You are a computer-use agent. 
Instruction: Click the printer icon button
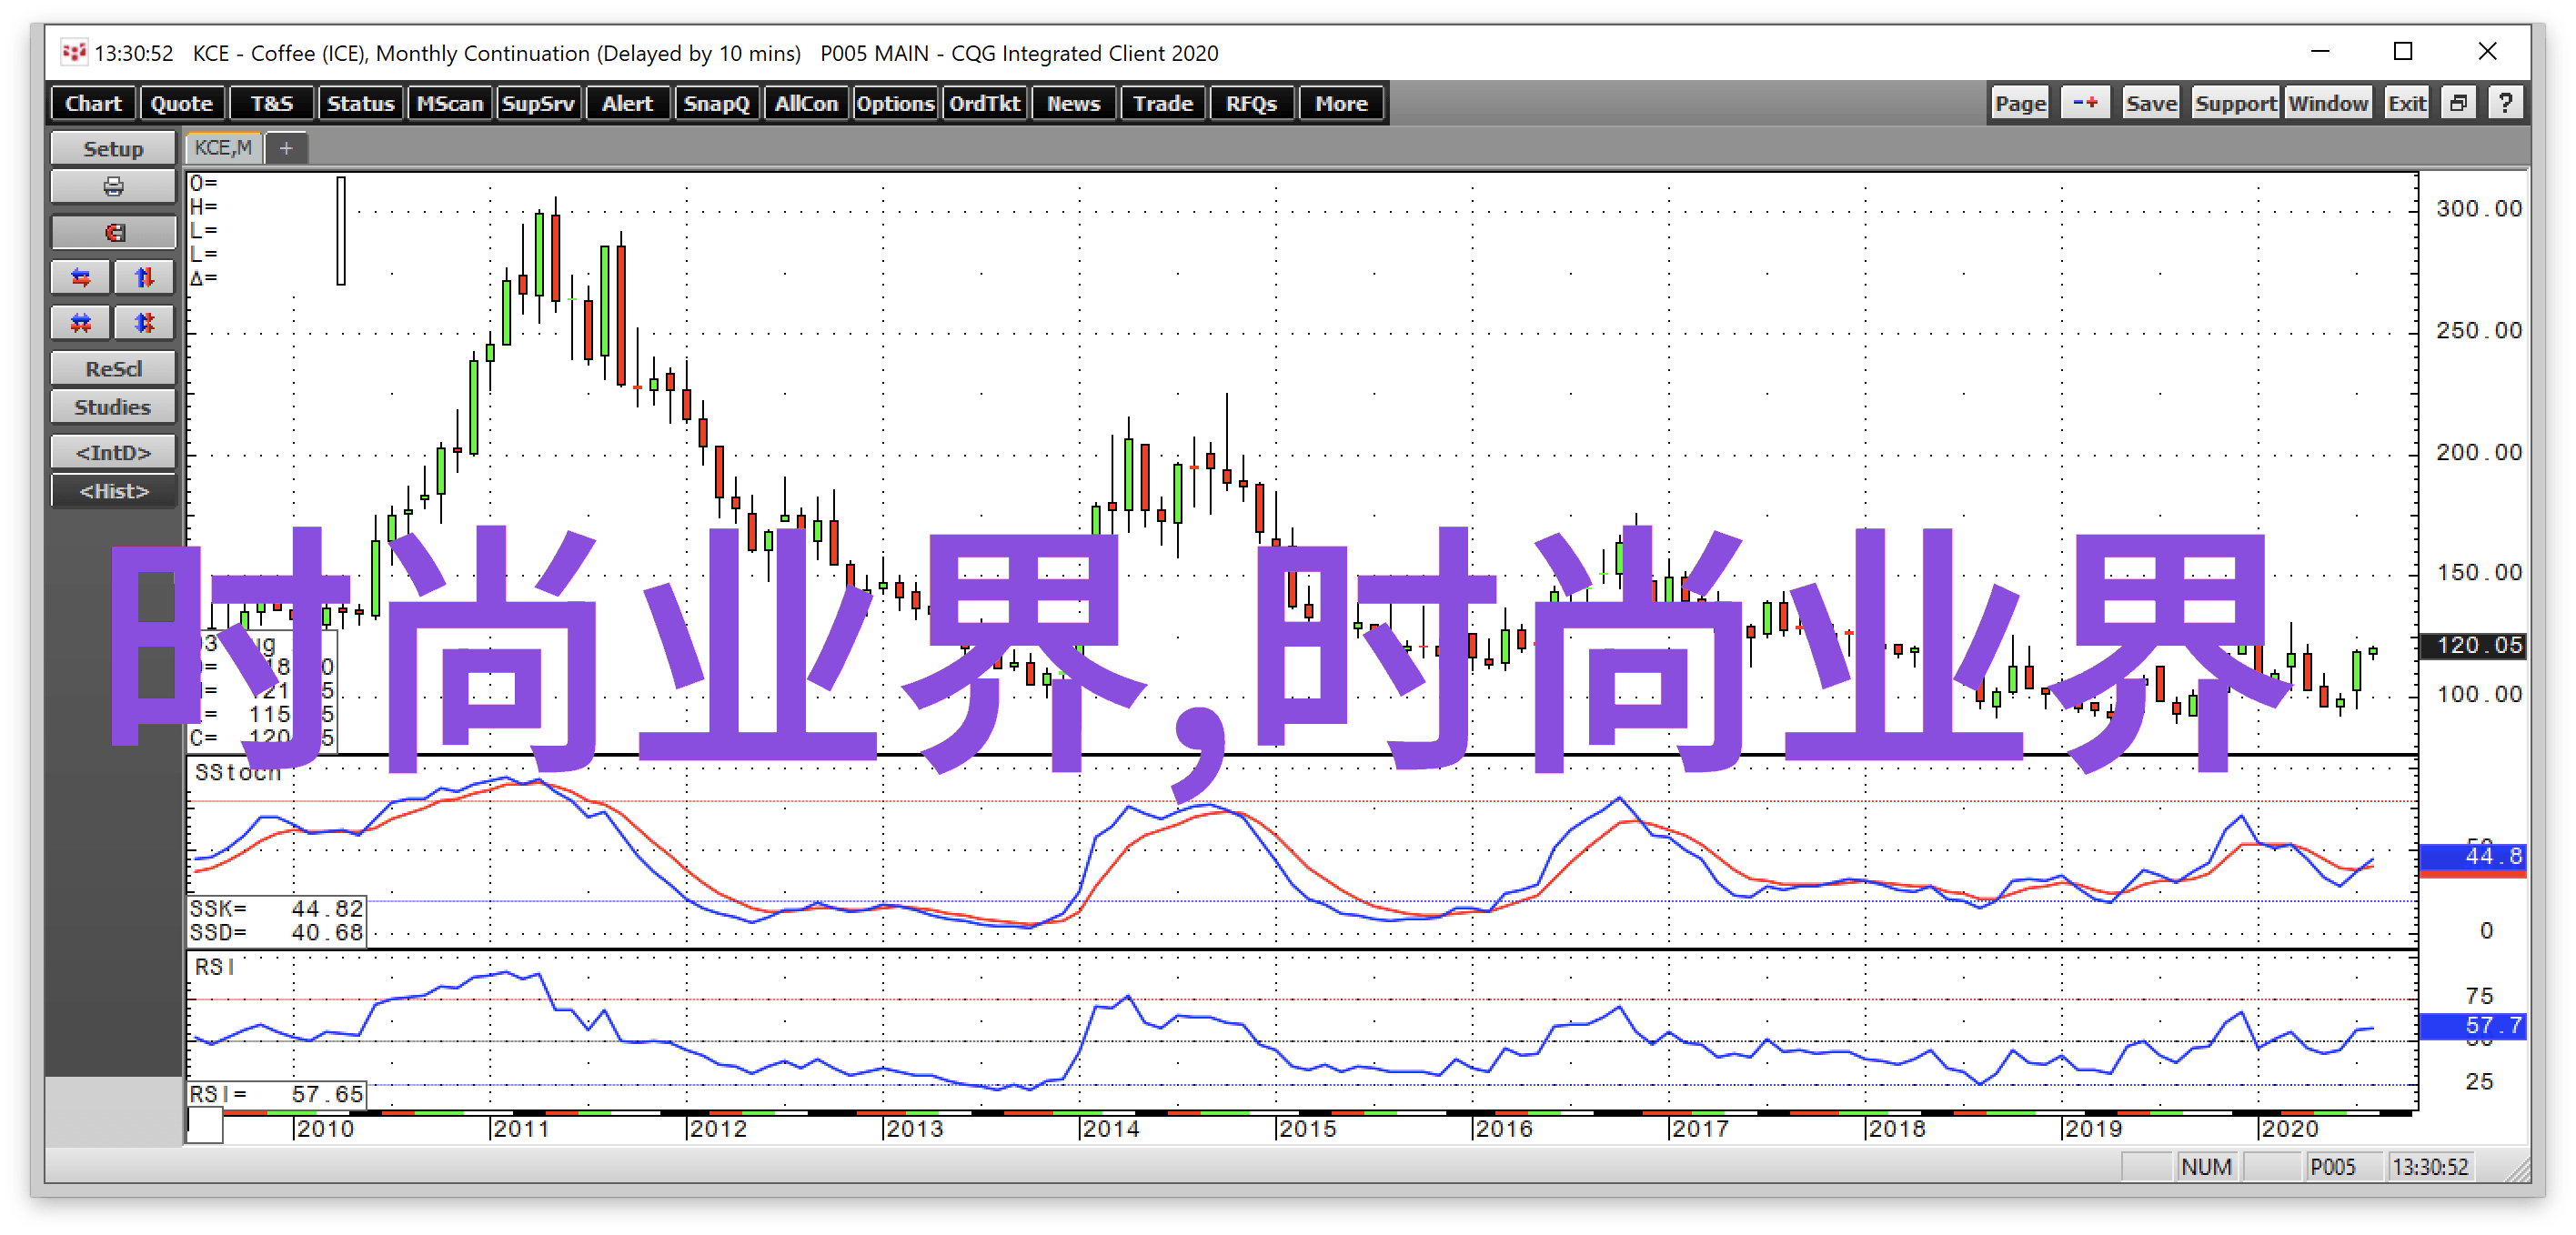point(113,187)
